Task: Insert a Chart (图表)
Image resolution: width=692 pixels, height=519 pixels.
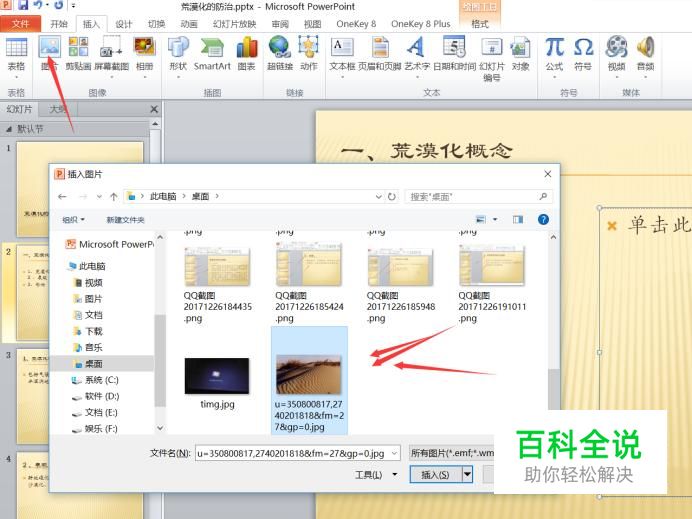Action: [247, 54]
